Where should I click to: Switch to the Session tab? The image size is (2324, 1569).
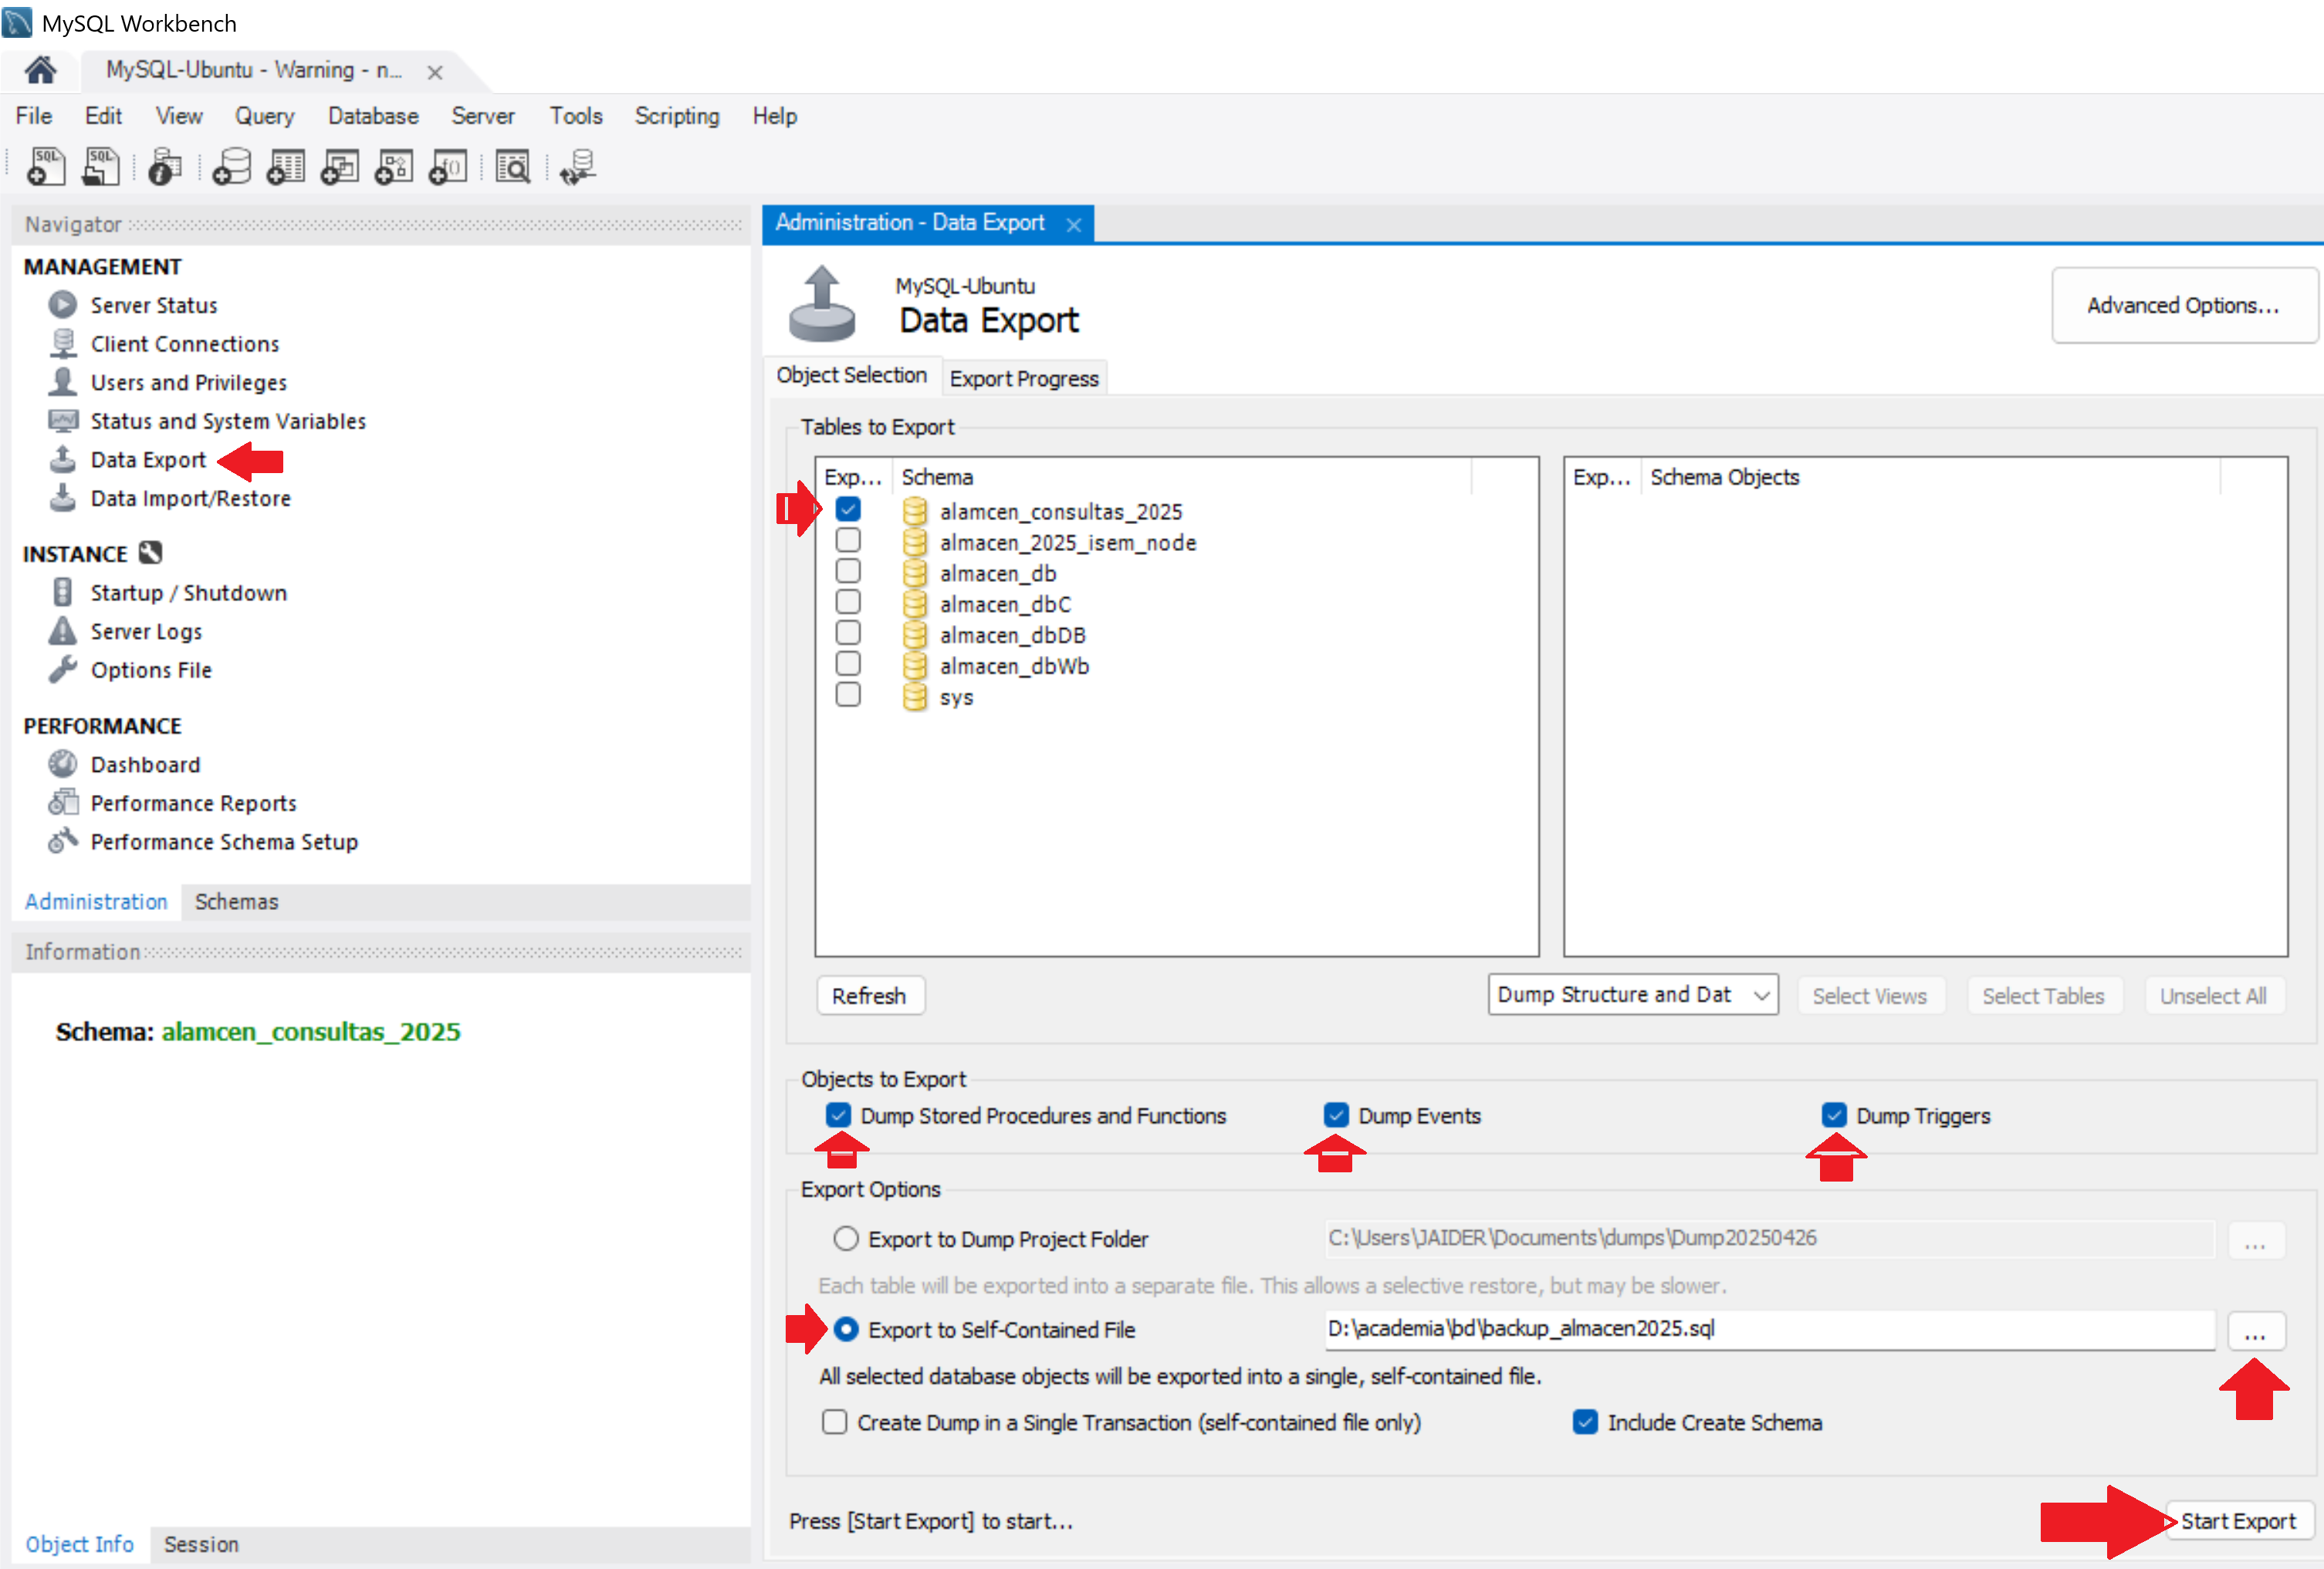pos(201,1545)
